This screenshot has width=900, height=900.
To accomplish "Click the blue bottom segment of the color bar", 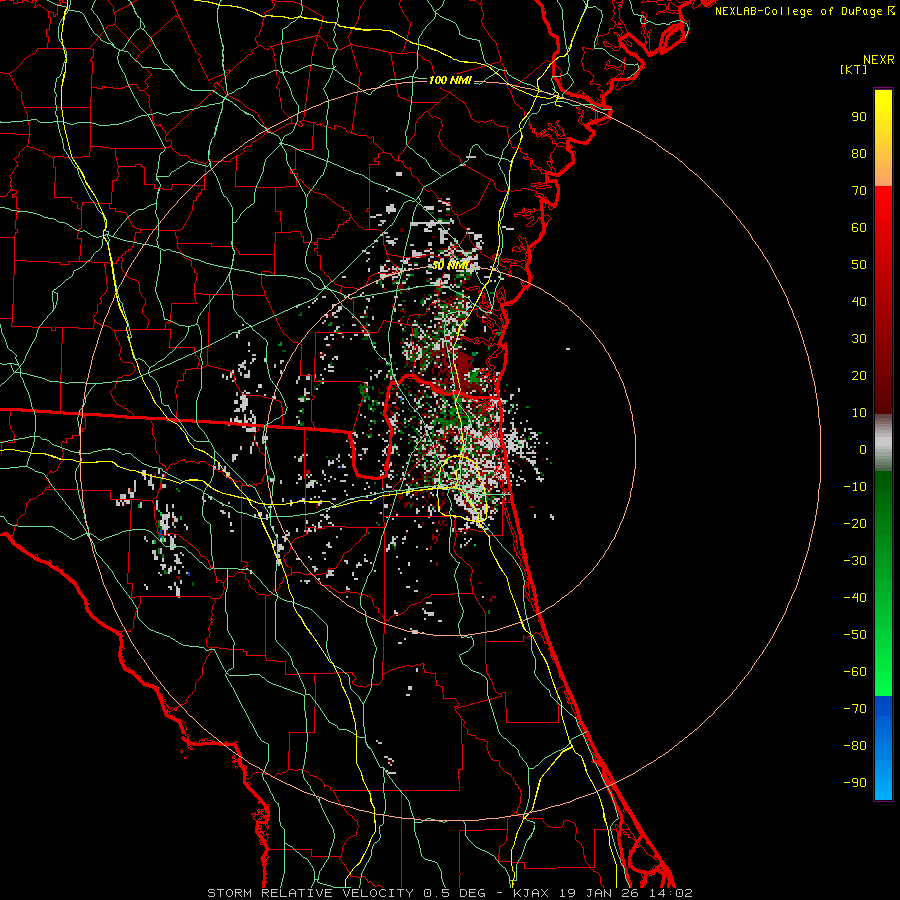I will 883,747.
